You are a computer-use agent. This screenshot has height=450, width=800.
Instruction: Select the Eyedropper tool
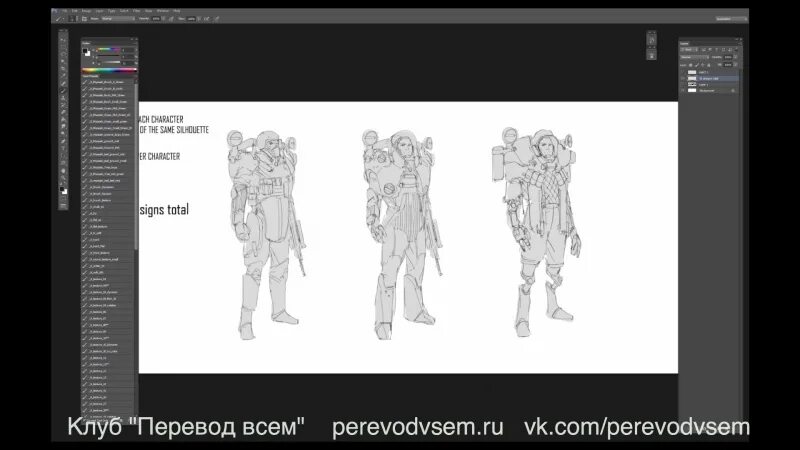coord(63,75)
